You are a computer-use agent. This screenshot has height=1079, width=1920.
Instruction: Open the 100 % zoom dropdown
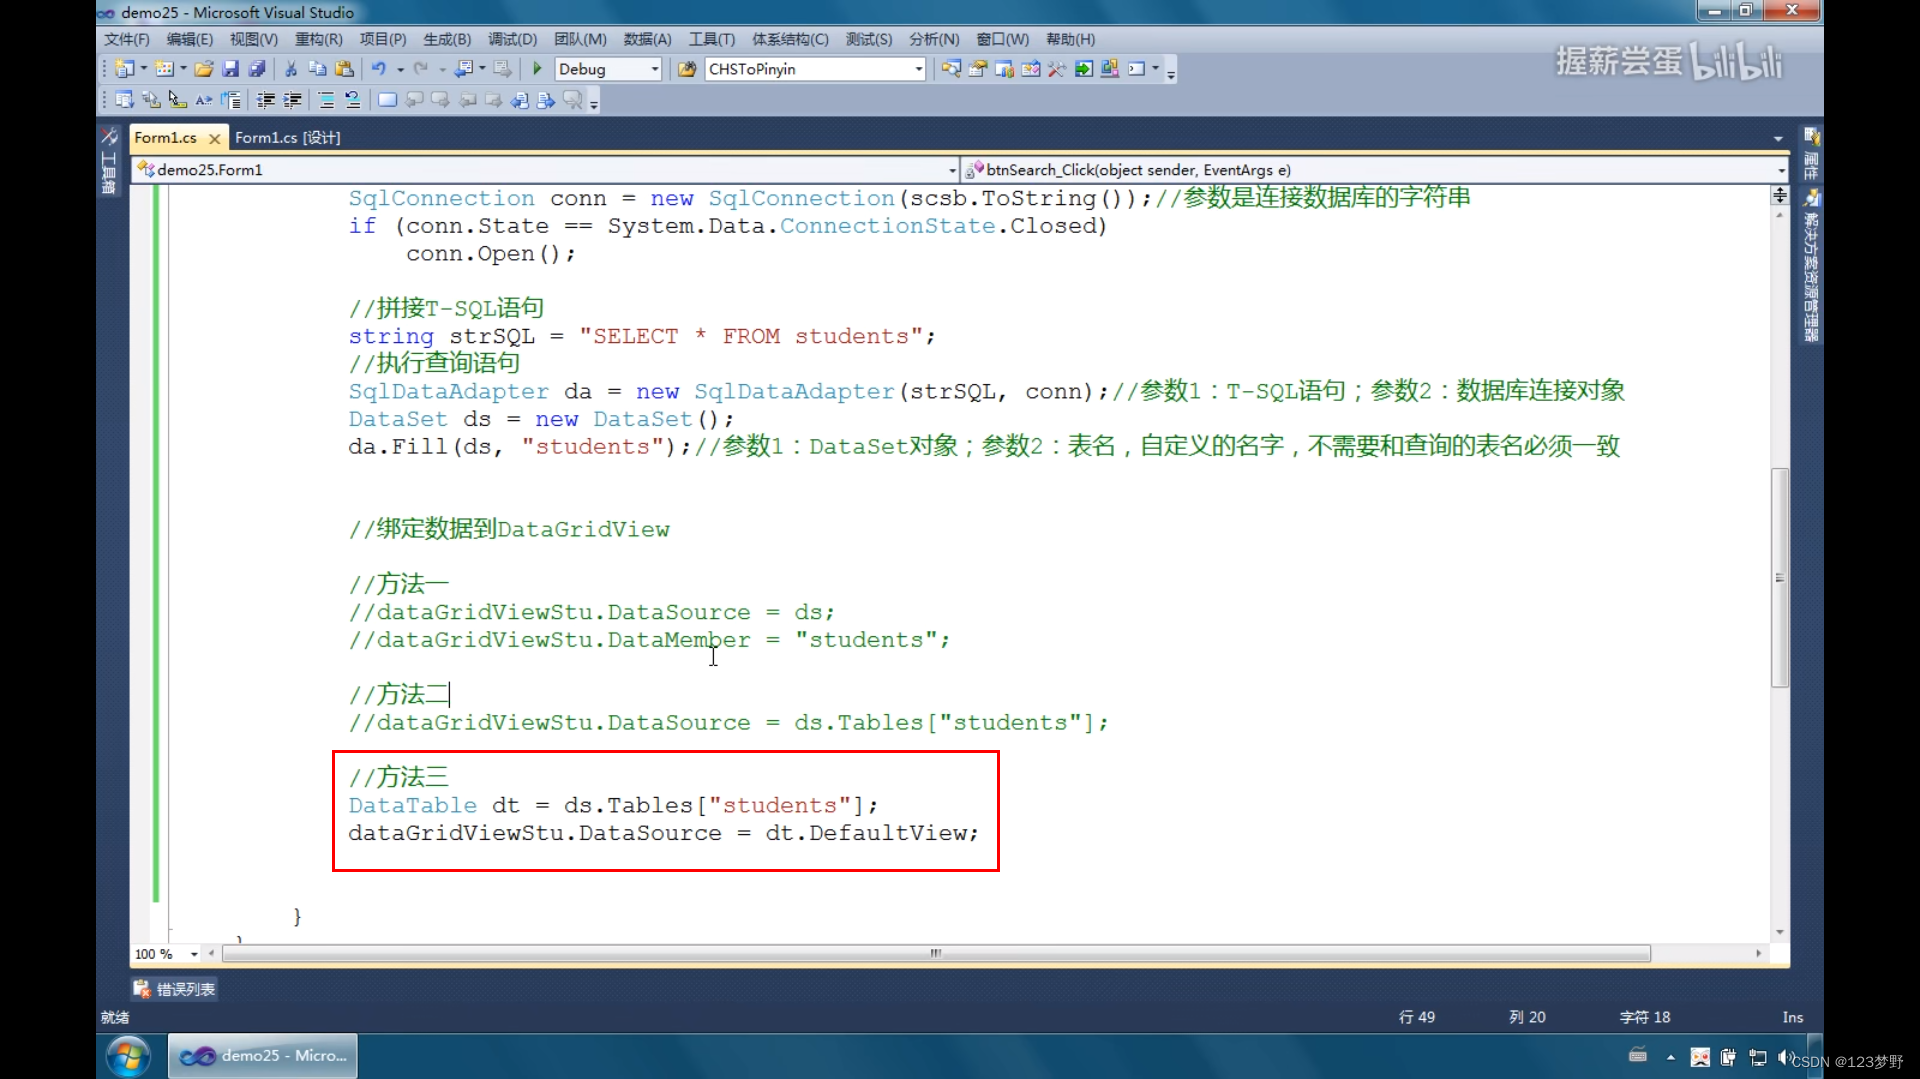pyautogui.click(x=194, y=954)
